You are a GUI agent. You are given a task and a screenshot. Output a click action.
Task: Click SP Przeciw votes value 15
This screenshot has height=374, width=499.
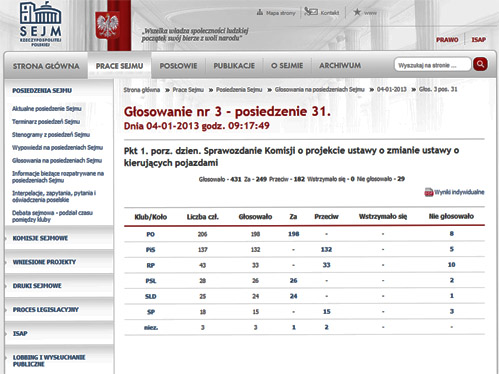[327, 312]
